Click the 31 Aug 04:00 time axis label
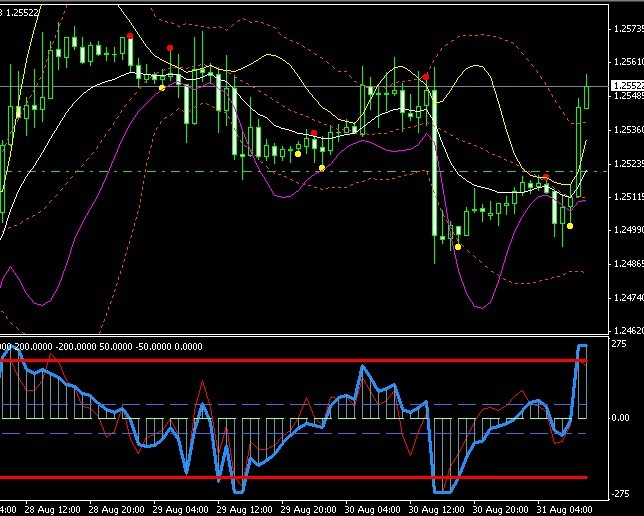 (565, 510)
